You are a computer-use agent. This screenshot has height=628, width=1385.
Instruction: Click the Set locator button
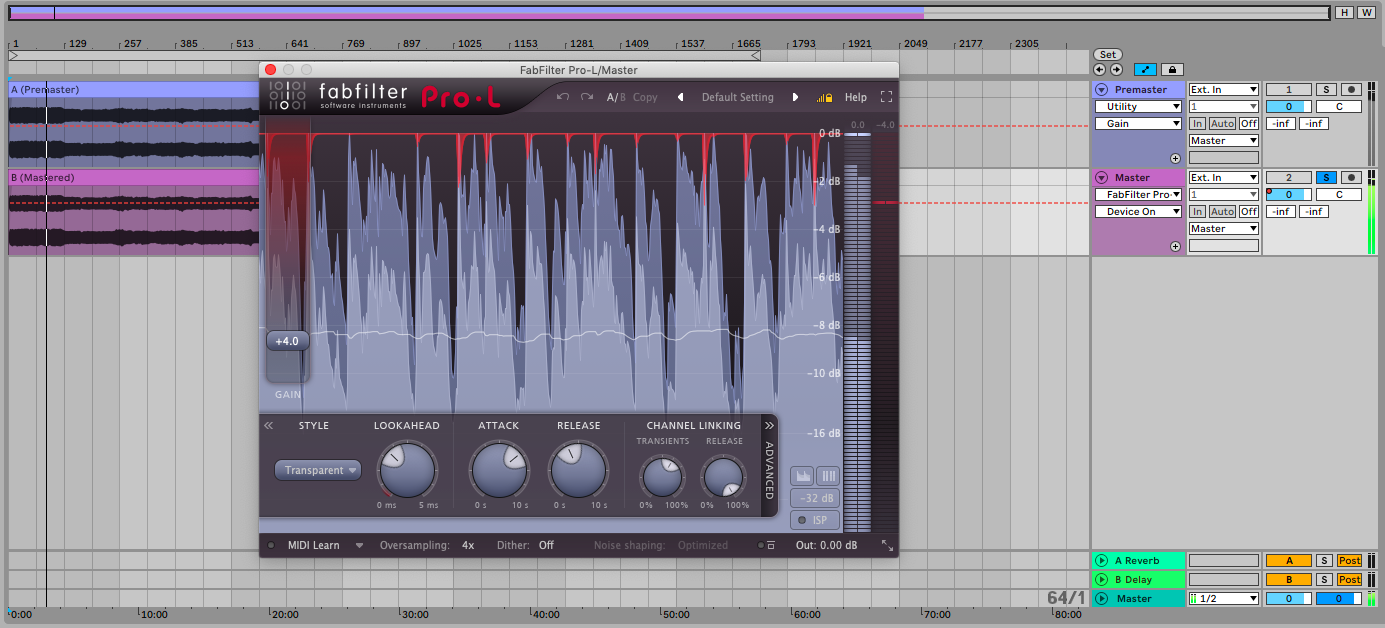point(1107,54)
